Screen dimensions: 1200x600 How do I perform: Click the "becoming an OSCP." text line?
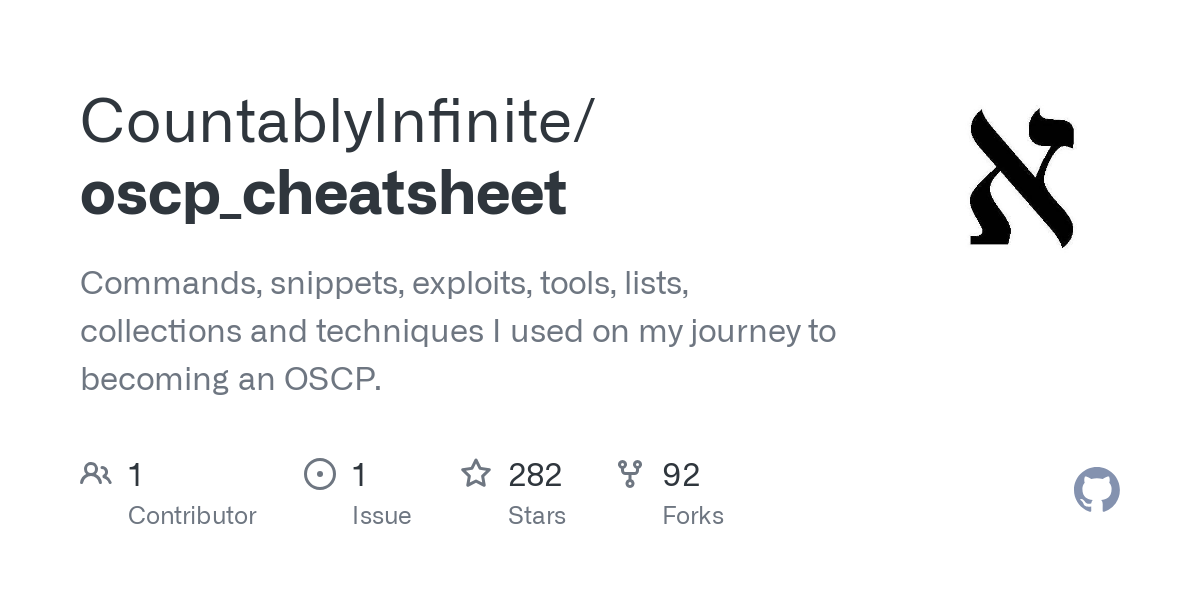[231, 379]
